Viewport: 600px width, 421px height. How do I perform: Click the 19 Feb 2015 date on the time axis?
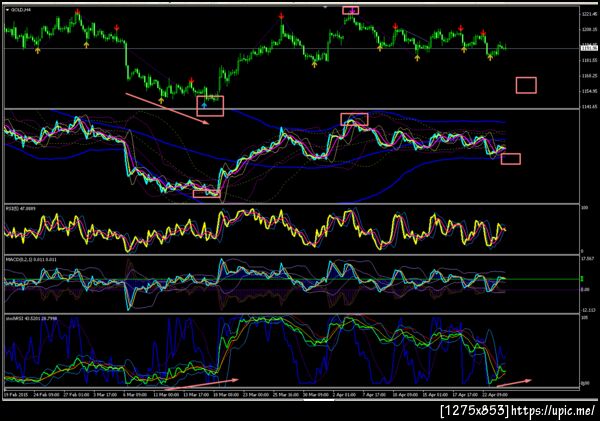[17, 395]
